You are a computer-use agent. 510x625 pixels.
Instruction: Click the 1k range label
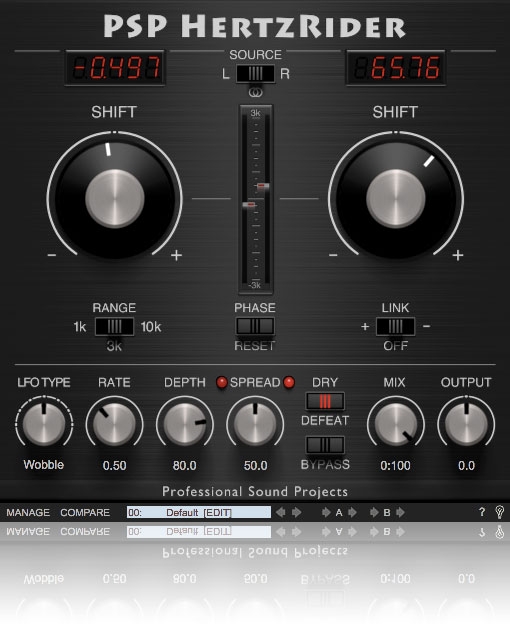80,327
